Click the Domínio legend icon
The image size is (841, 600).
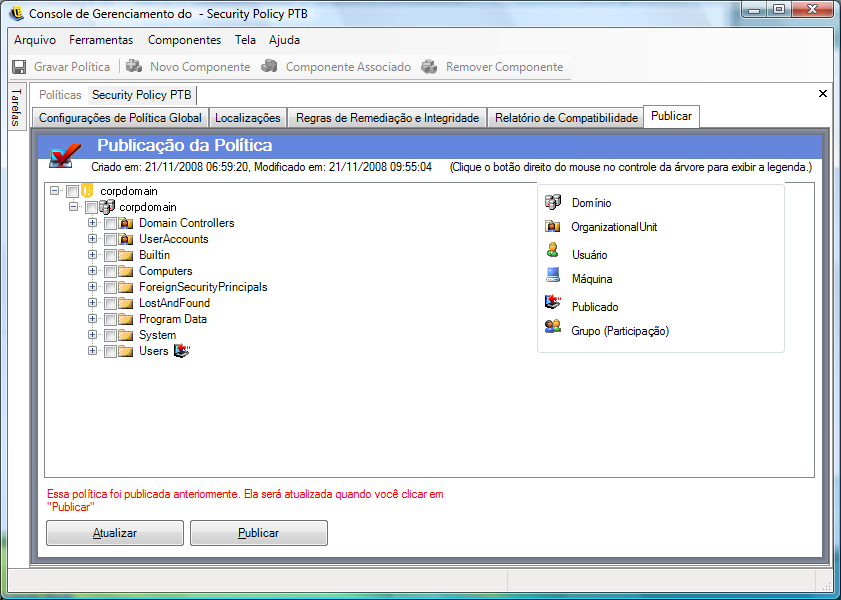click(553, 202)
